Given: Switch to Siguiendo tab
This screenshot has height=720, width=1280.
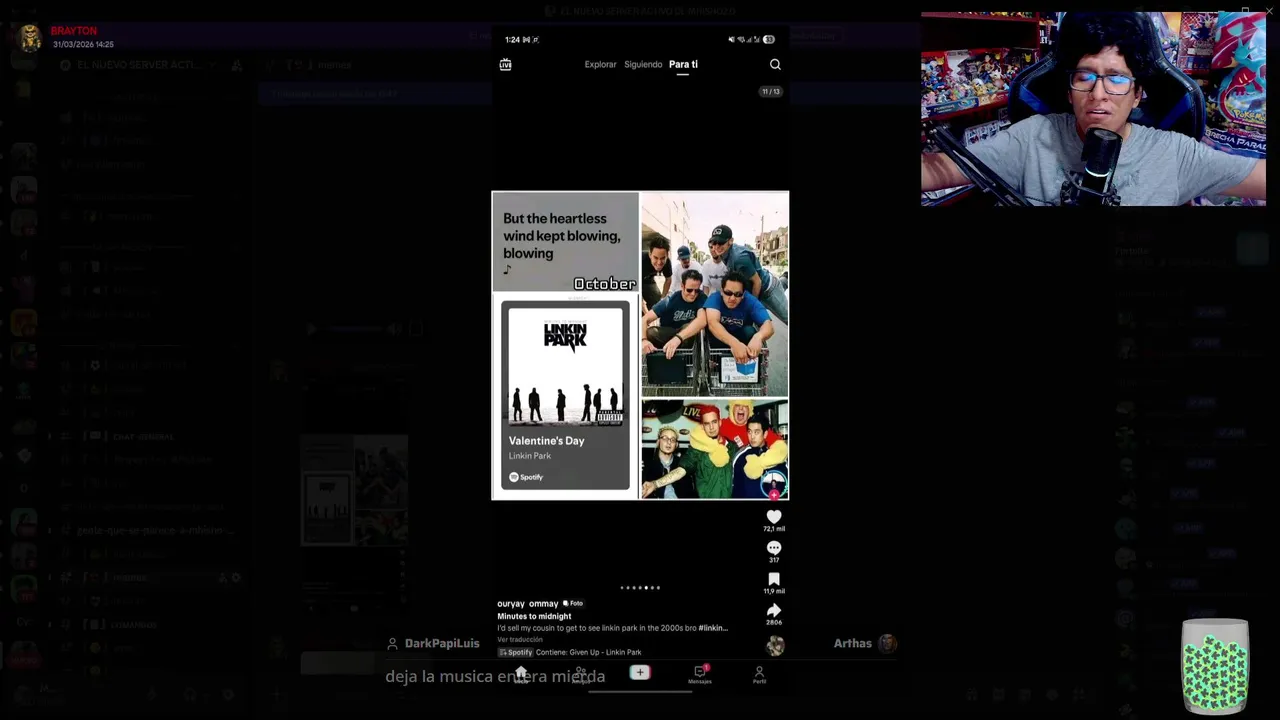Looking at the screenshot, I should 643,64.
